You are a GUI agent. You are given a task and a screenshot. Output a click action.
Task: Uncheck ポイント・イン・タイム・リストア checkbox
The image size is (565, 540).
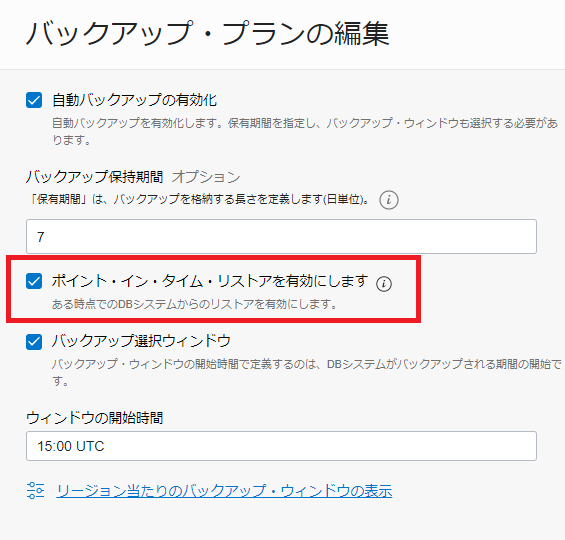tap(34, 281)
